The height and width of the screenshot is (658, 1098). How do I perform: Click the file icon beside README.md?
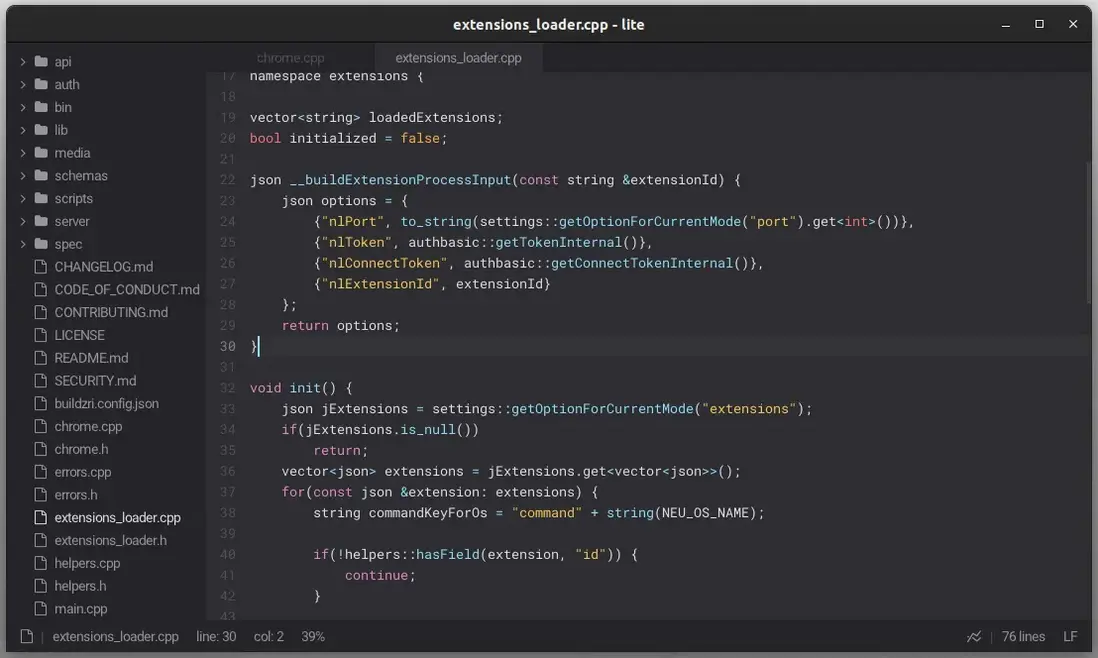click(41, 358)
